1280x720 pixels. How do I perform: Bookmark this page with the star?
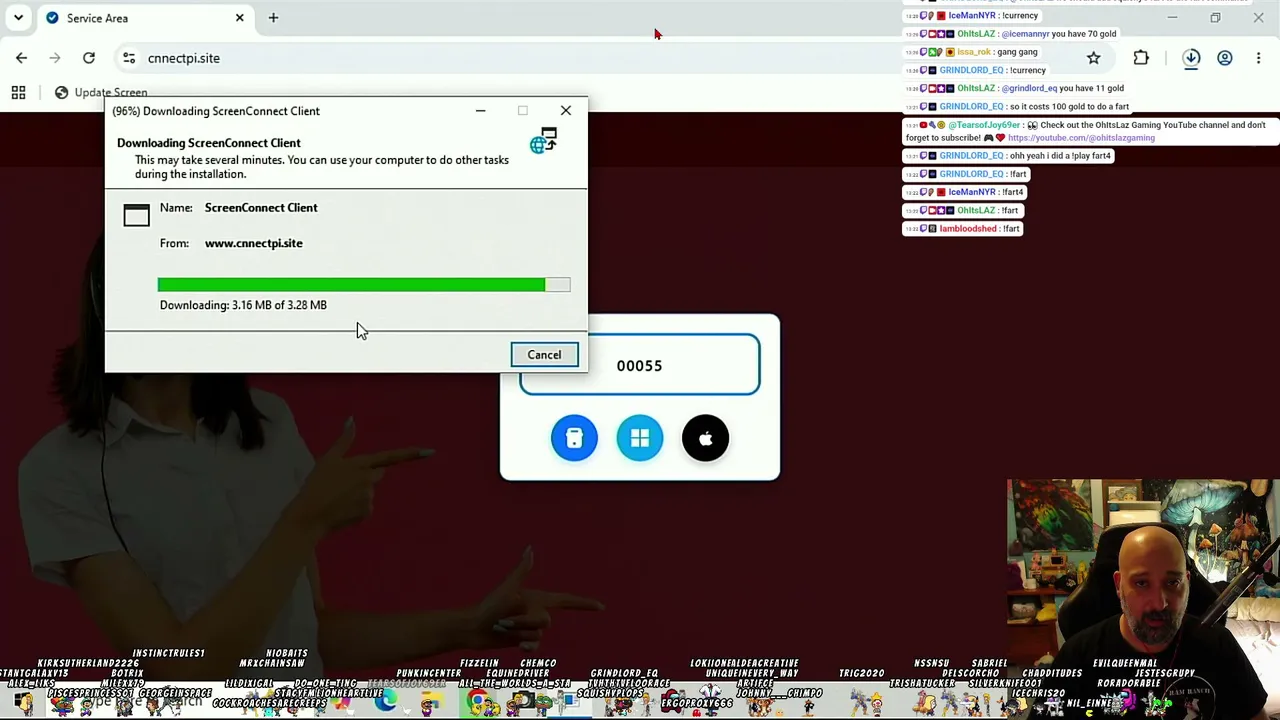[x=1094, y=58]
